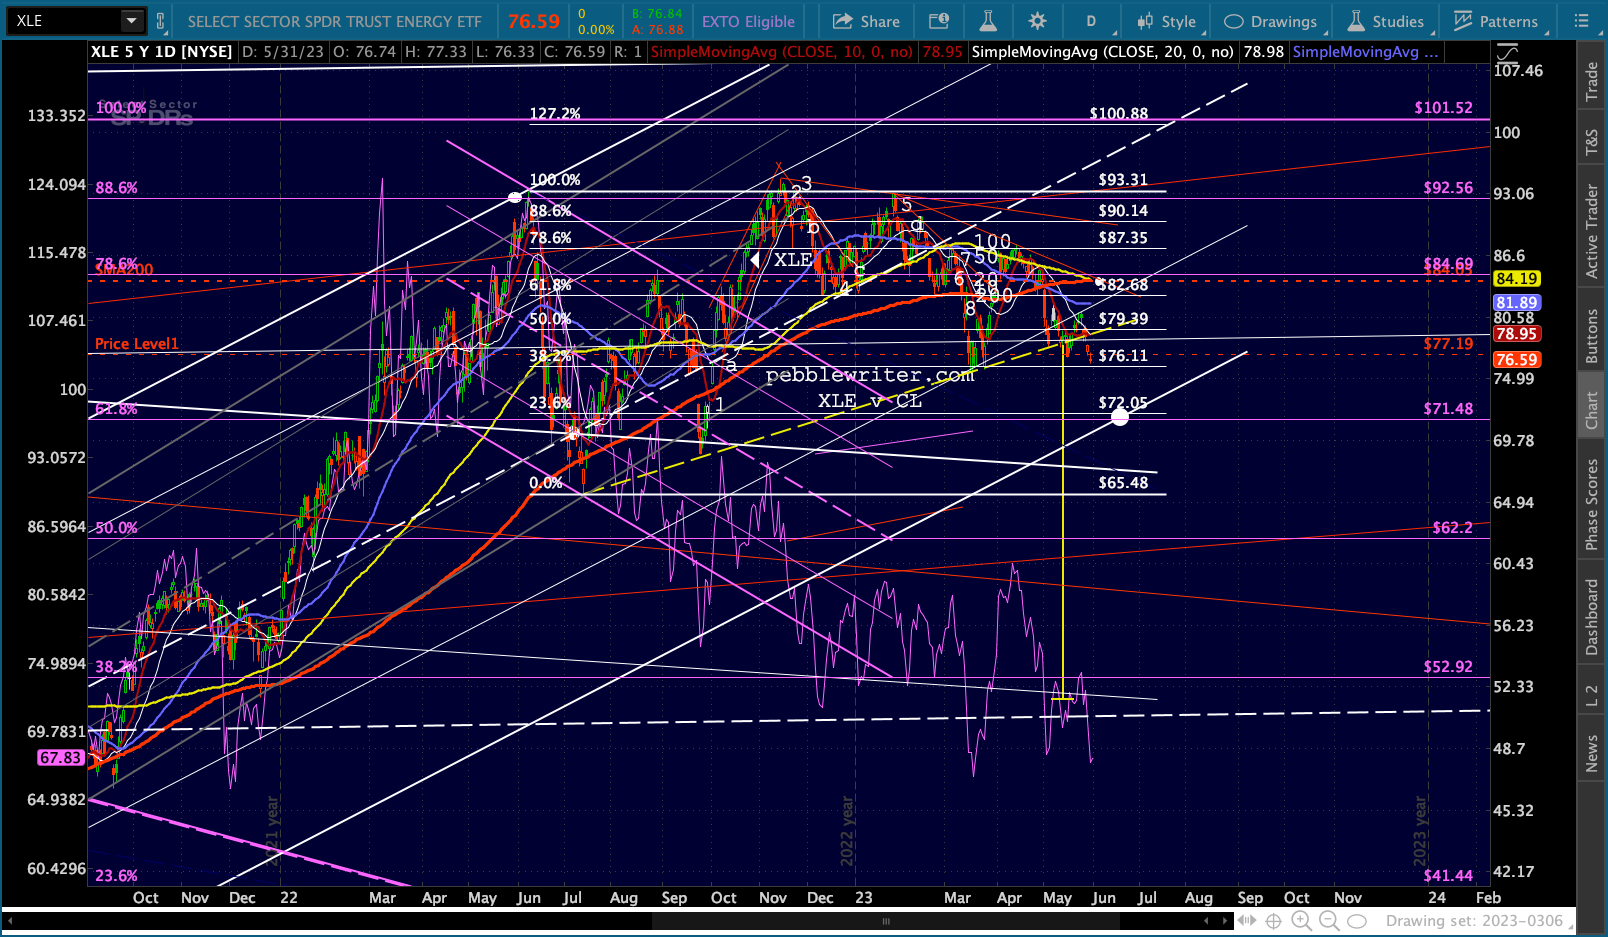1608x937 pixels.
Task: Click the $41.44 magenta level label
Action: [1448, 876]
